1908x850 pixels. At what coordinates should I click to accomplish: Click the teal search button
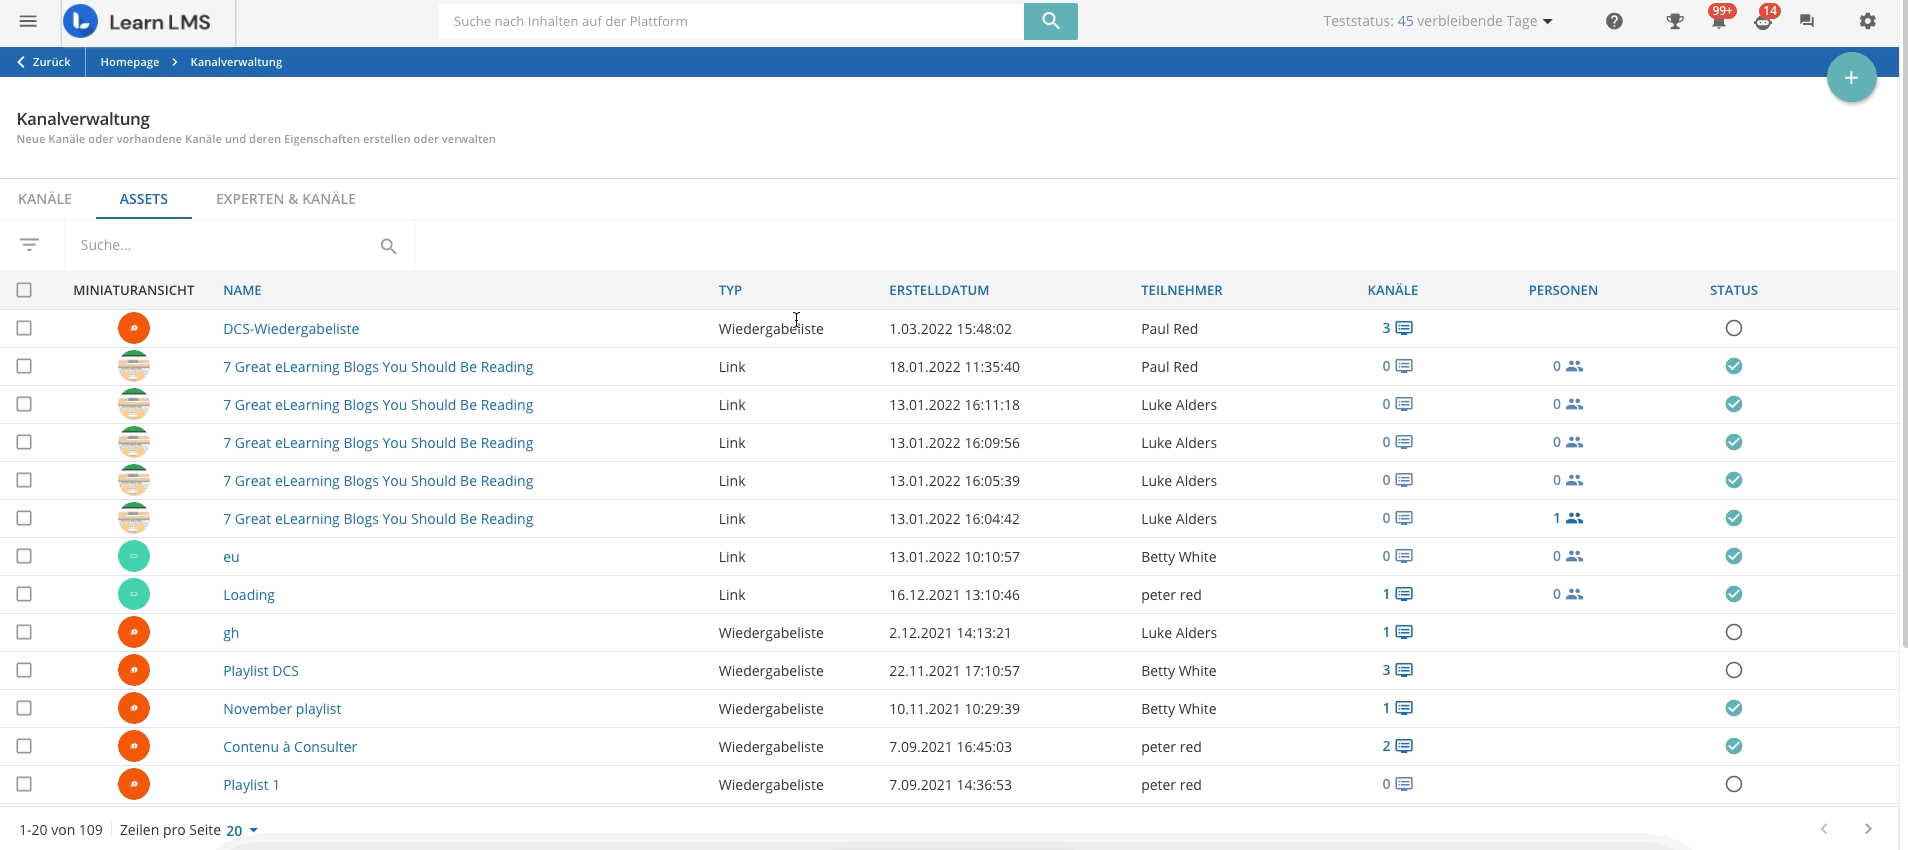click(x=1050, y=21)
